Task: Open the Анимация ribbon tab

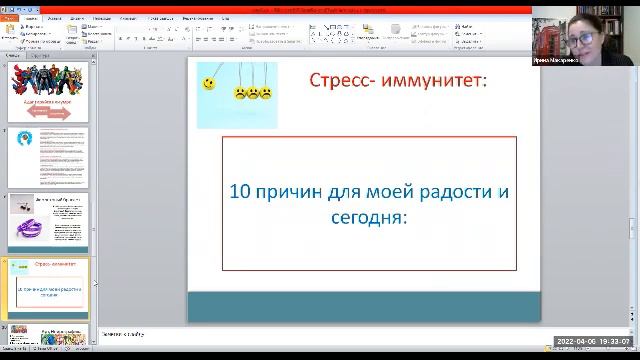Action: click(x=128, y=18)
